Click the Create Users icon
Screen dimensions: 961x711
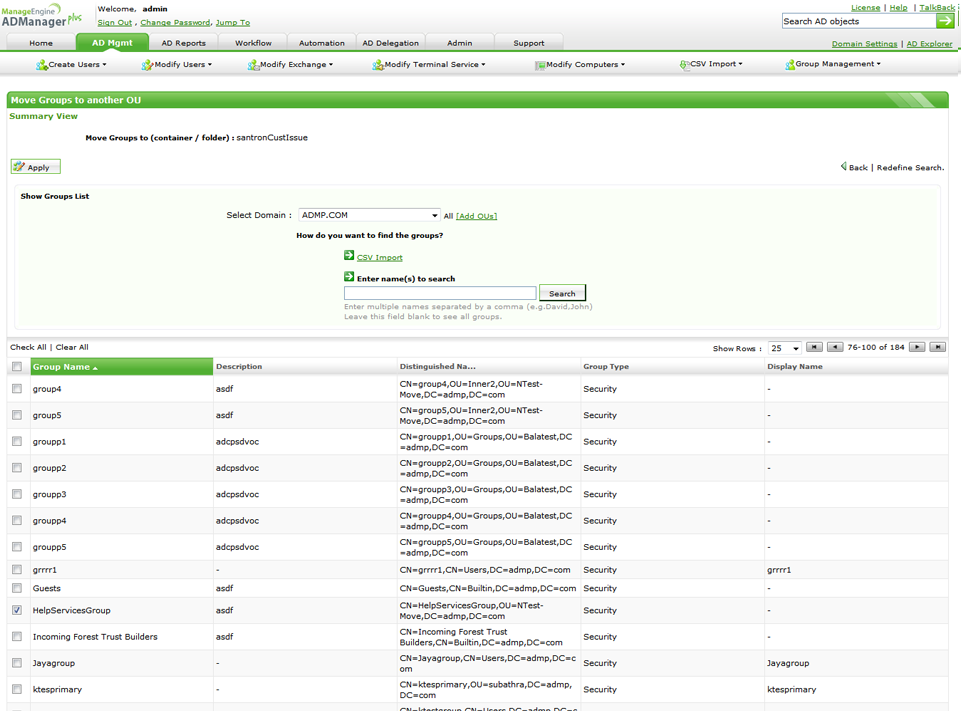42,65
